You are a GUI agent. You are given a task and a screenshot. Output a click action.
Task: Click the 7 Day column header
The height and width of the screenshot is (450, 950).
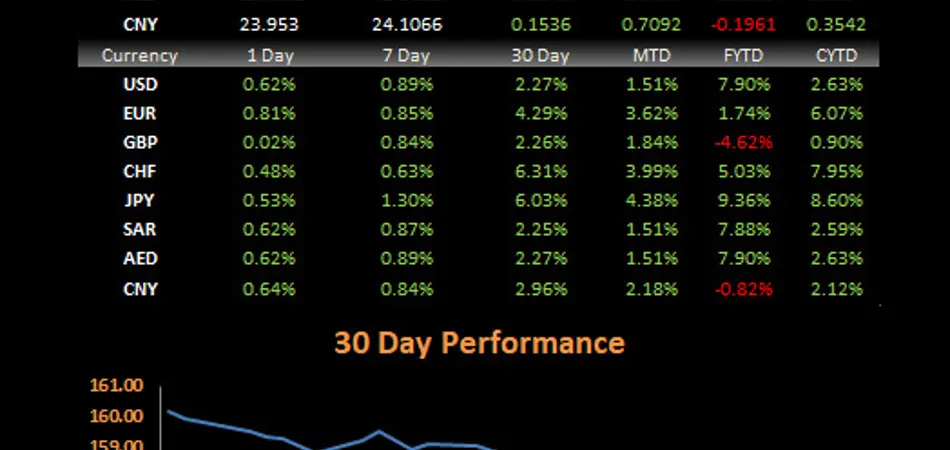[x=406, y=56]
